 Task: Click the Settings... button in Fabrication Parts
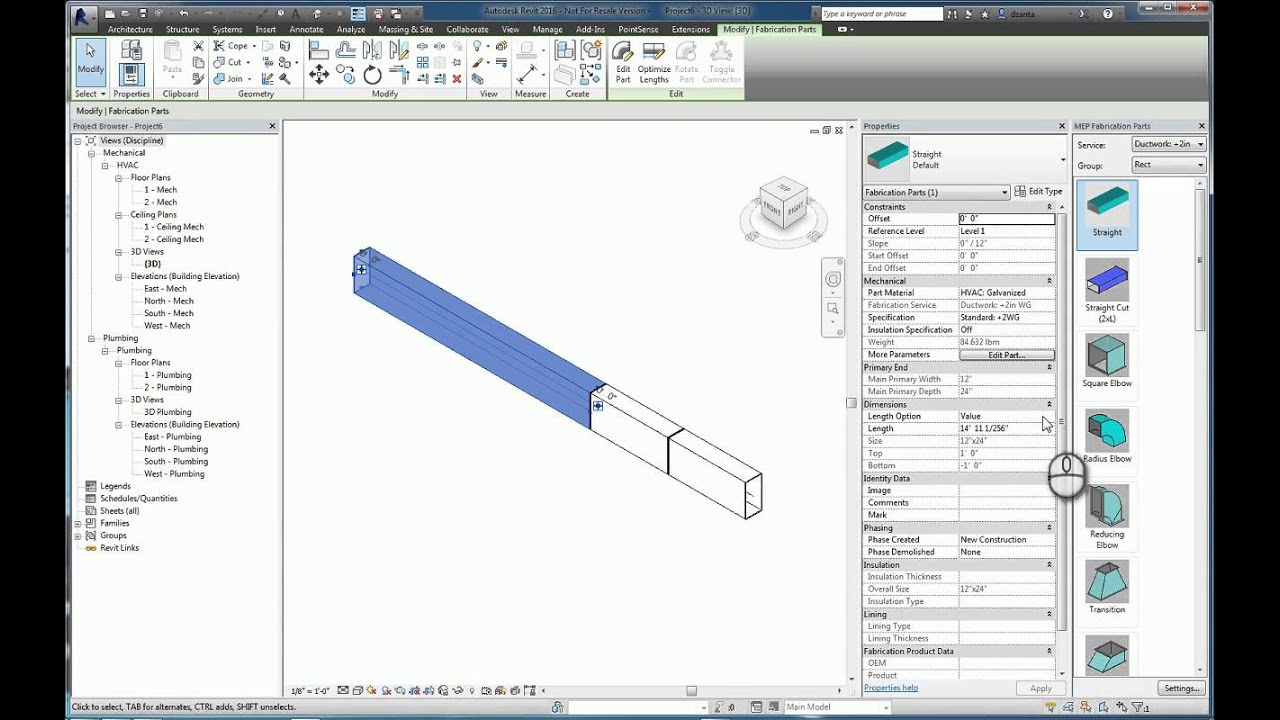click(x=1181, y=688)
